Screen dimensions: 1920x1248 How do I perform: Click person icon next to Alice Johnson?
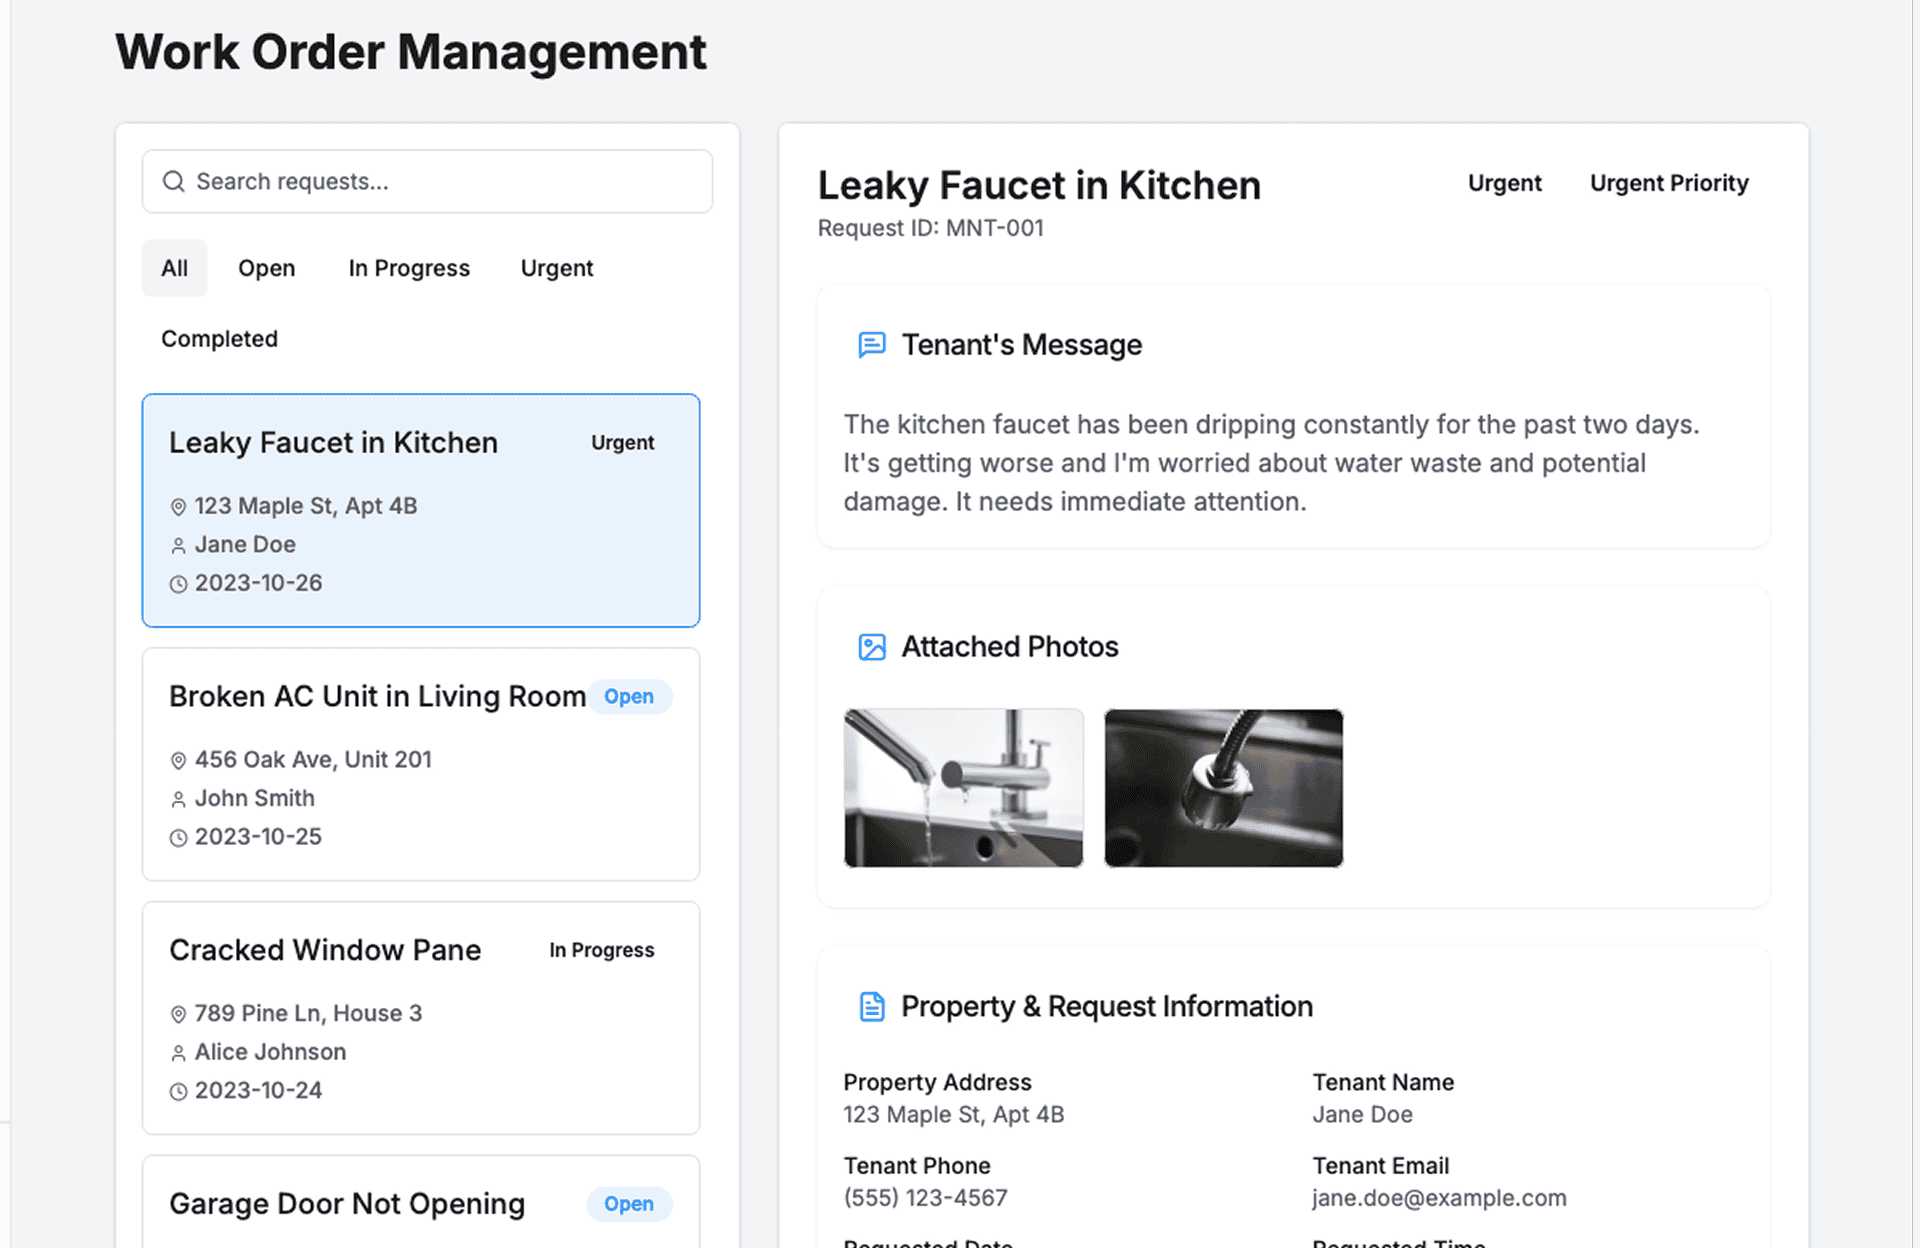click(x=178, y=1053)
